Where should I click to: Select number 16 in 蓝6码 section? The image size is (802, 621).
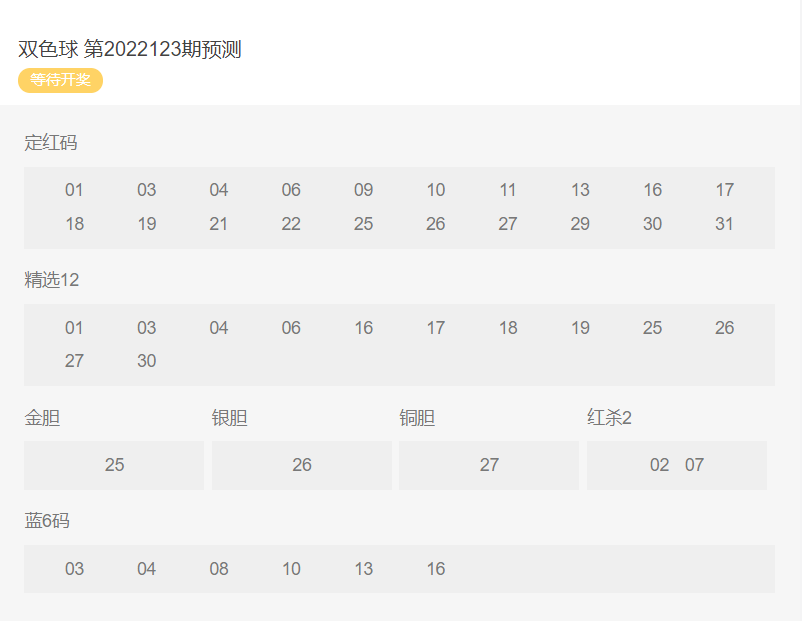tap(436, 569)
